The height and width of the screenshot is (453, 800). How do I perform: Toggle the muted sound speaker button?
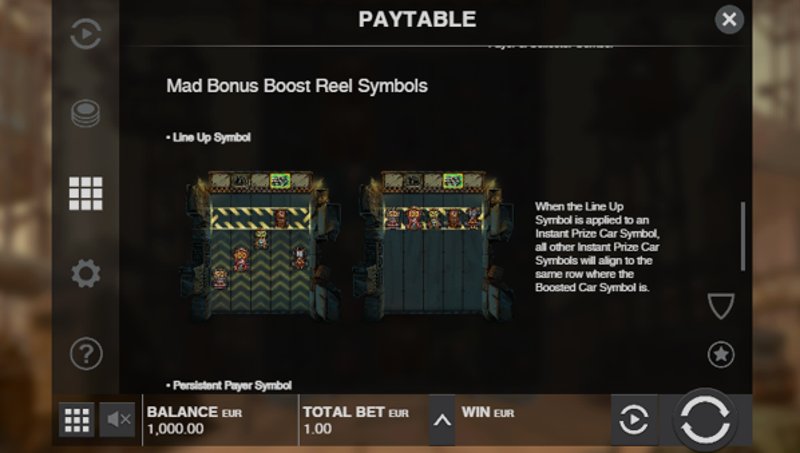click(117, 420)
